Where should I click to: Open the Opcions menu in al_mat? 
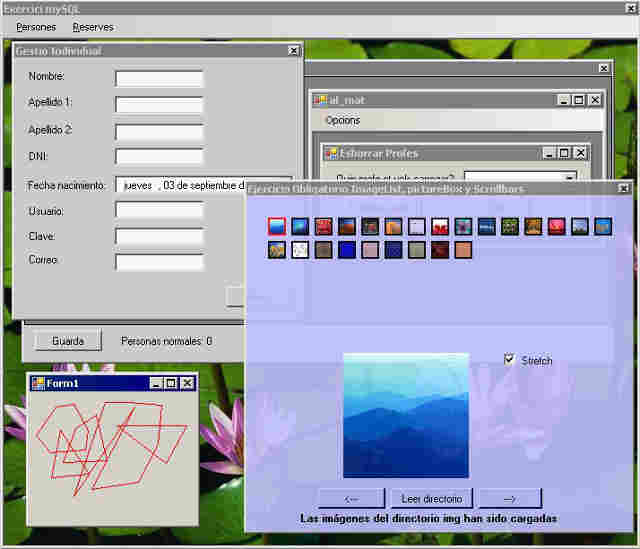click(343, 120)
